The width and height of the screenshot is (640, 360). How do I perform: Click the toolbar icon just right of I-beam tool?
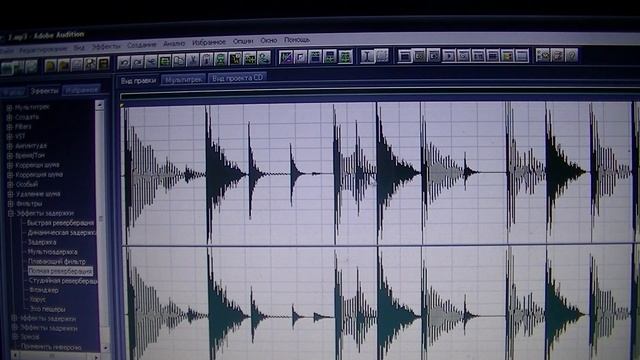[382, 56]
